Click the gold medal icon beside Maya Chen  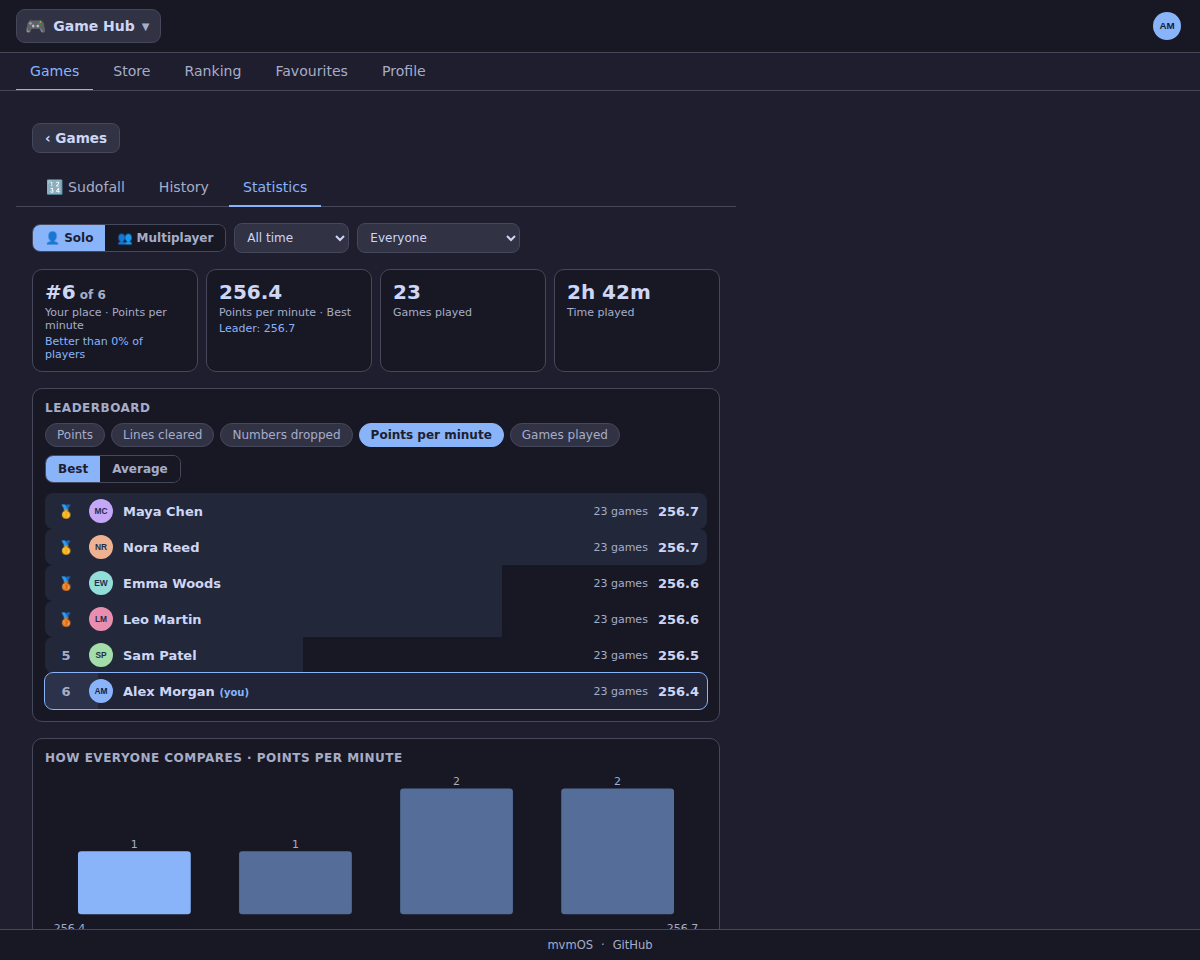tap(66, 511)
